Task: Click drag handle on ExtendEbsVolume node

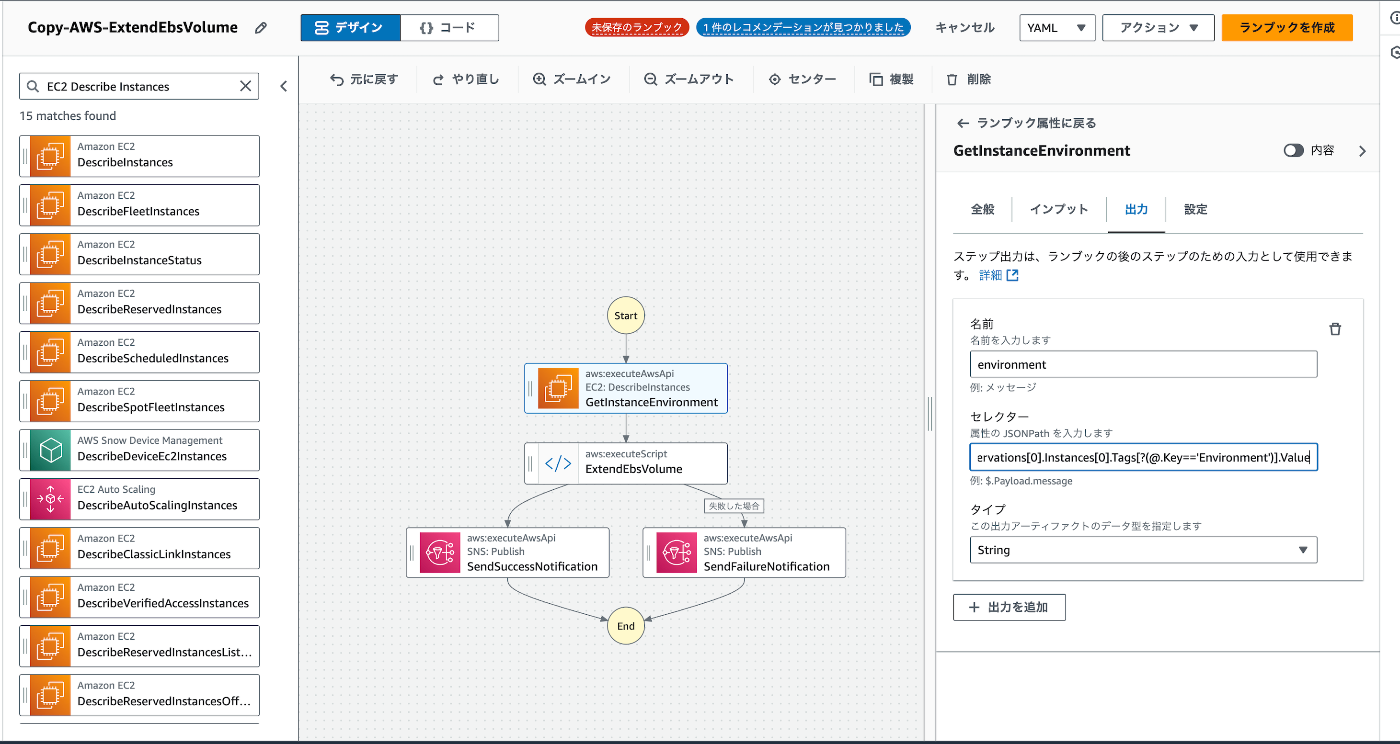Action: coord(531,463)
